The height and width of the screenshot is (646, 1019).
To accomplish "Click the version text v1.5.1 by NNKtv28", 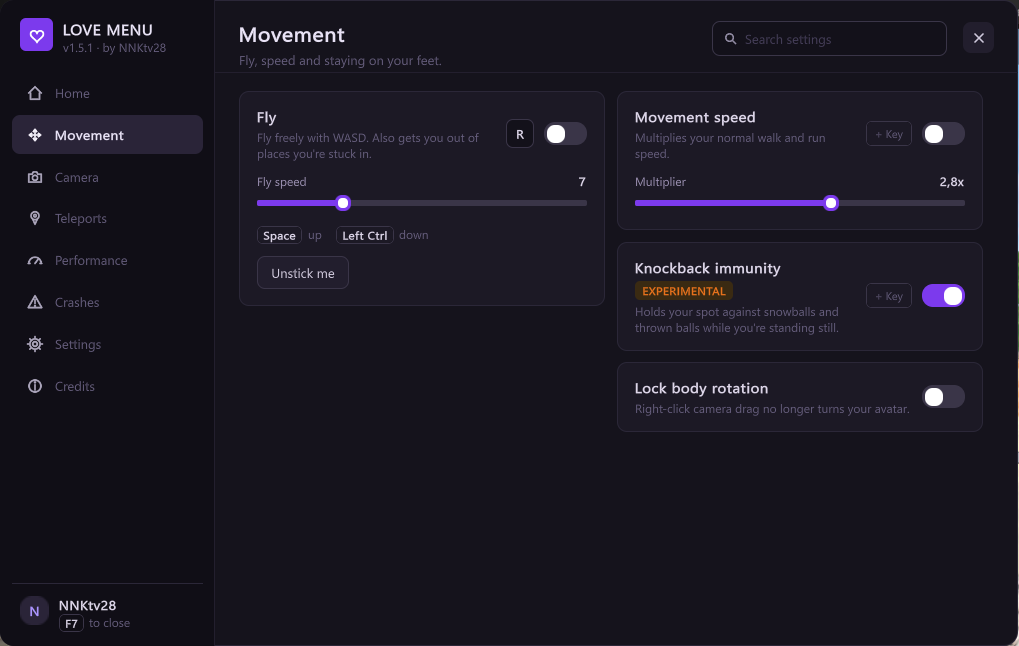I will point(114,48).
